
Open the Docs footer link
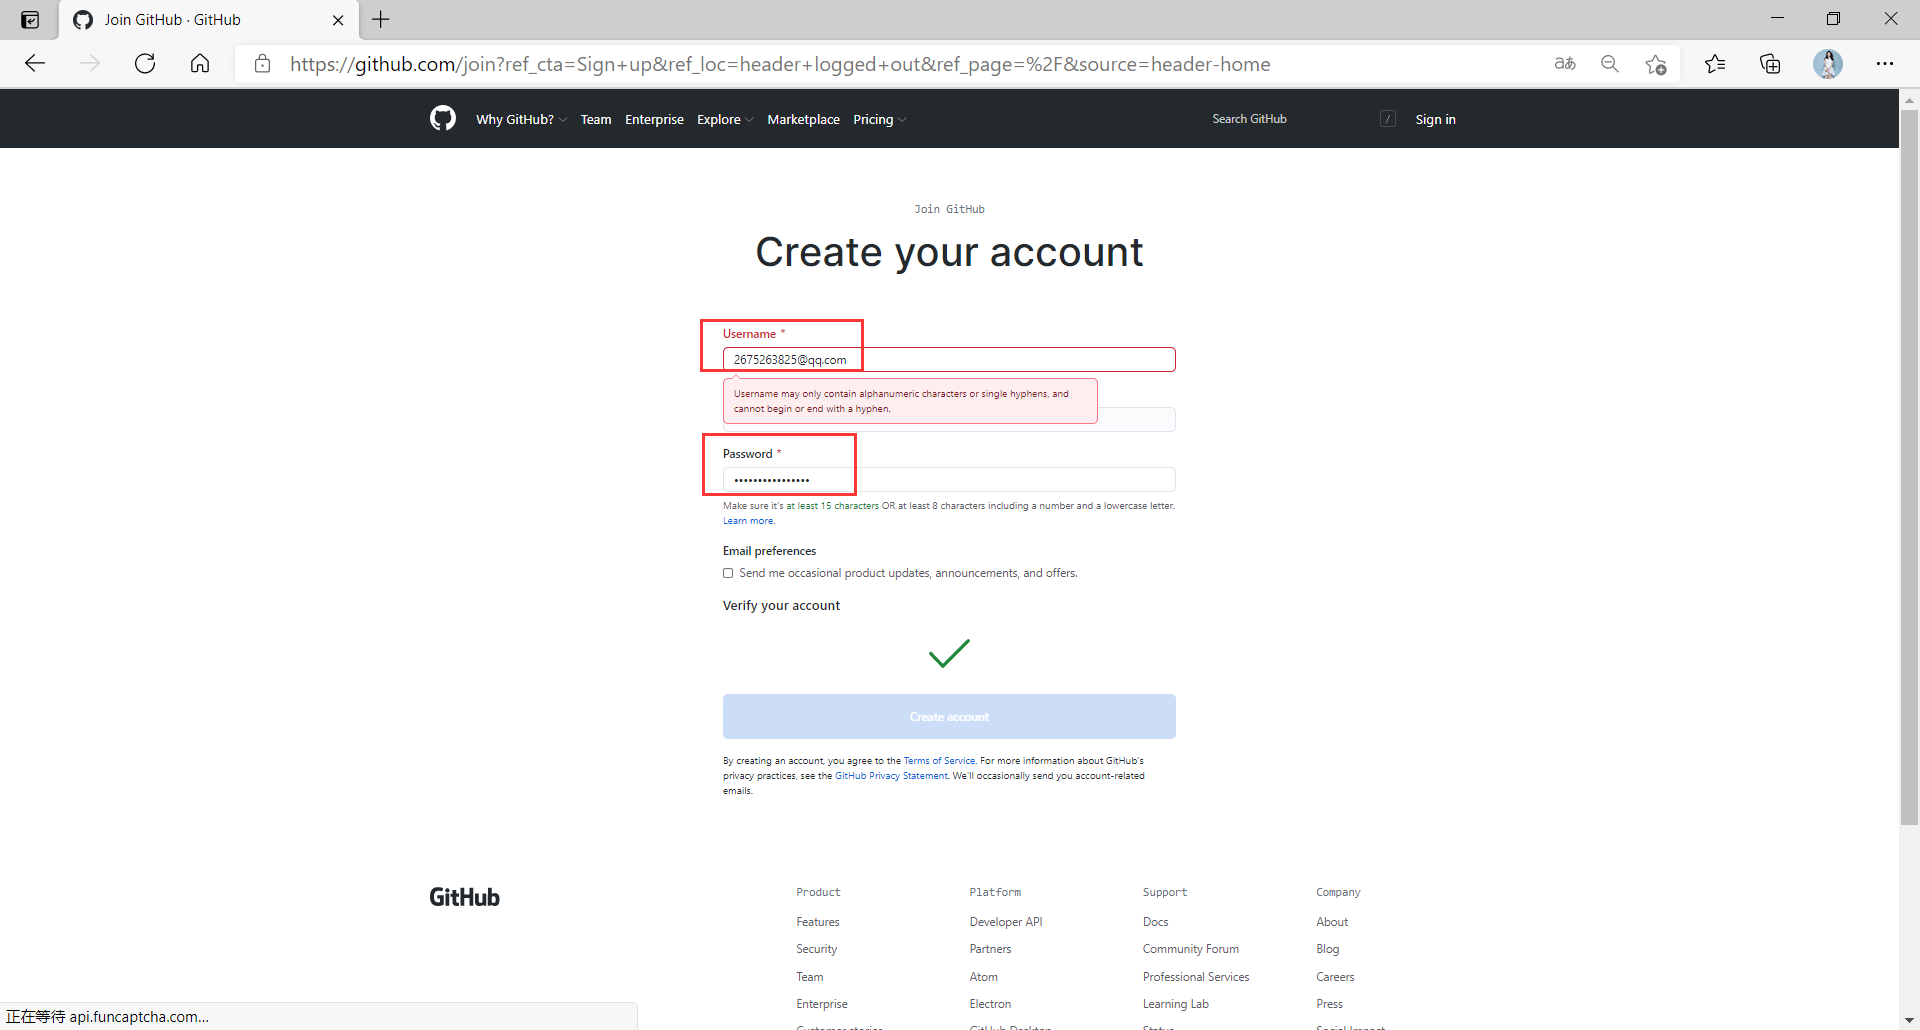(x=1155, y=922)
